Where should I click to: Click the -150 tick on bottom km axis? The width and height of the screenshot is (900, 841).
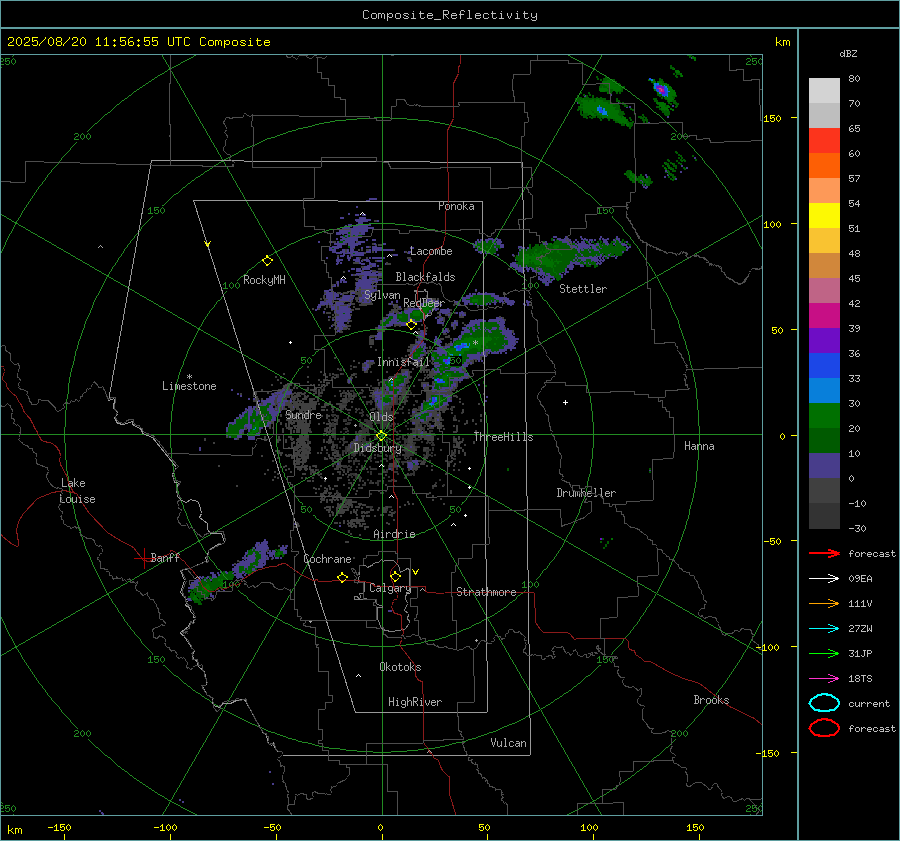[x=60, y=827]
